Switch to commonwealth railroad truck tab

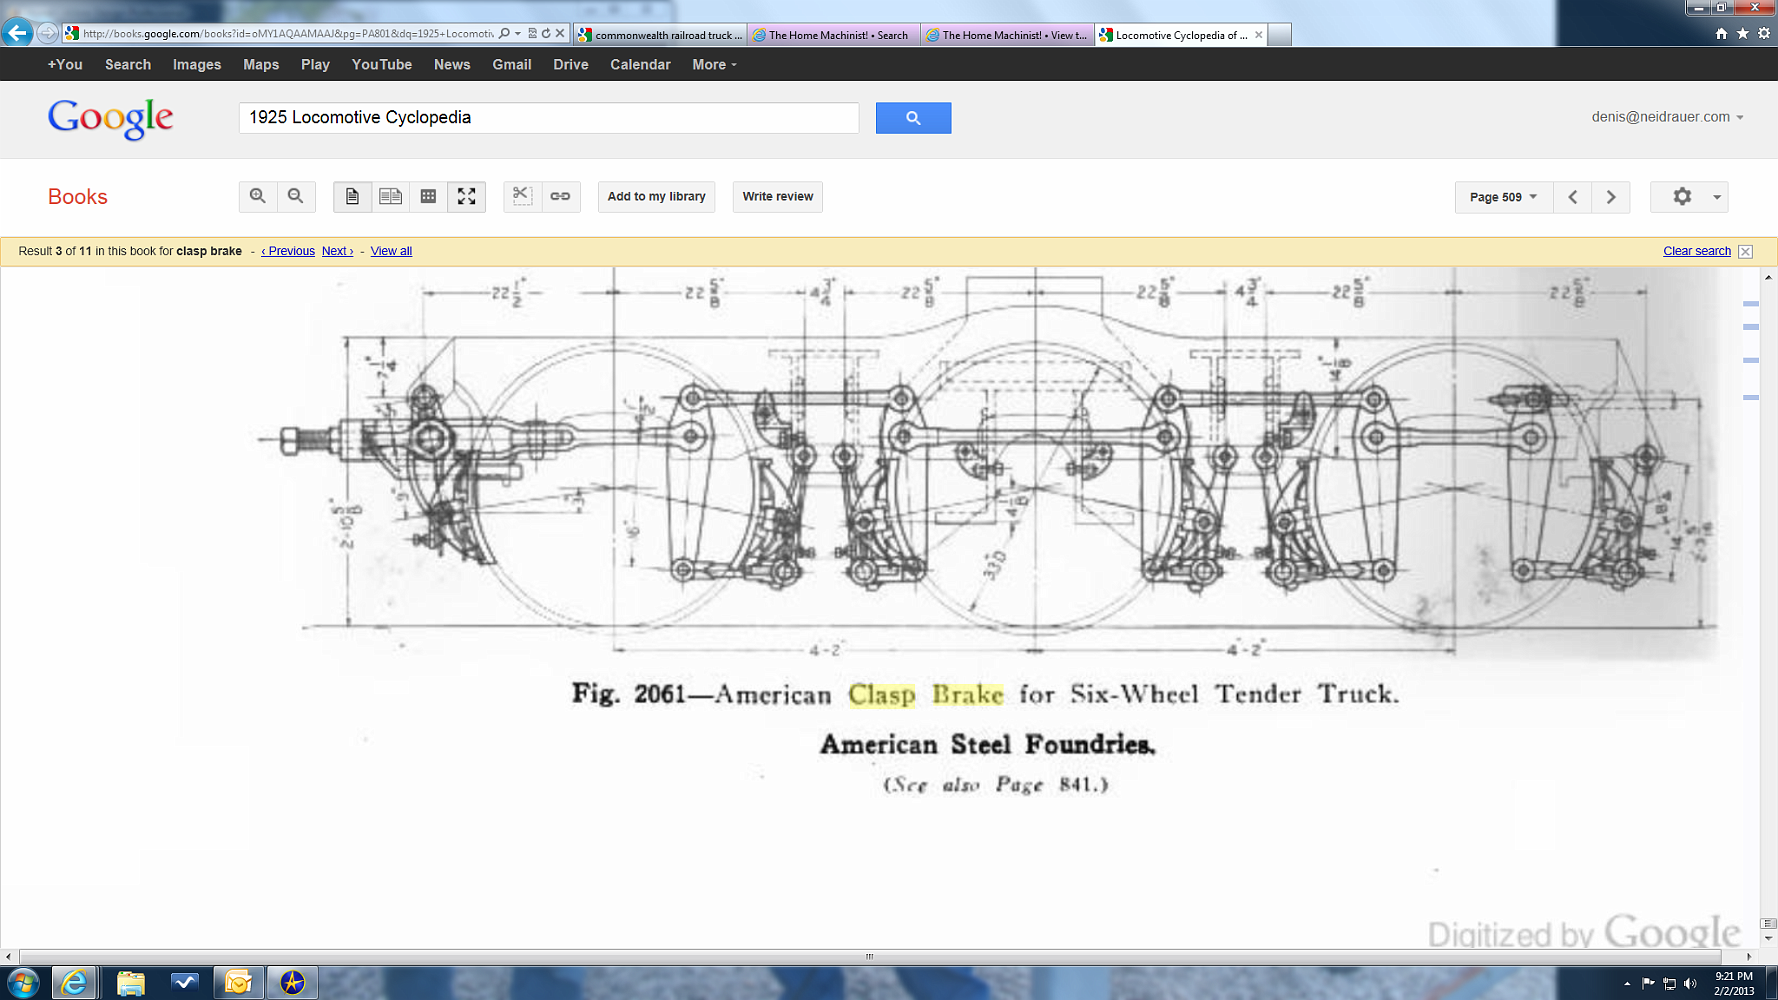(x=660, y=35)
